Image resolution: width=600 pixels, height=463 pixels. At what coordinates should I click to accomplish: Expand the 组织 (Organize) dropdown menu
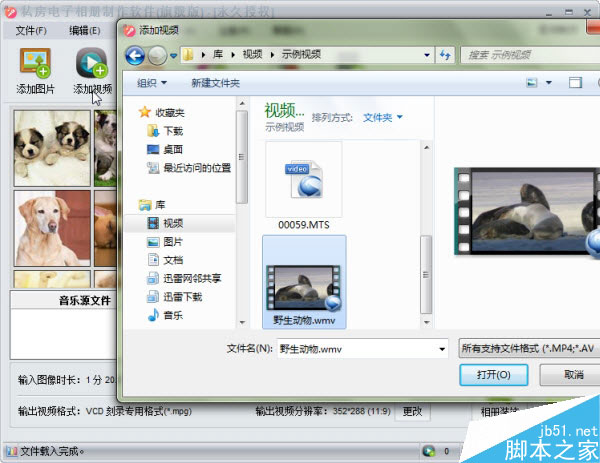click(152, 82)
